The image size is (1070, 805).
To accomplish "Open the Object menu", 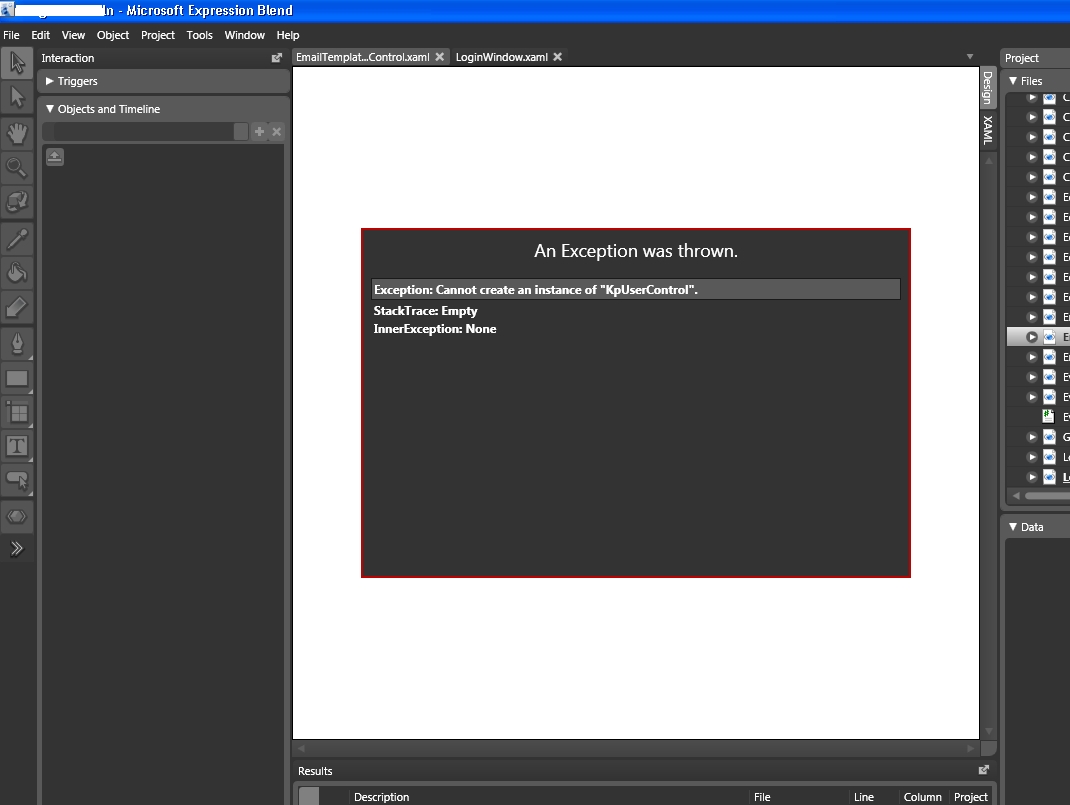I will [113, 35].
